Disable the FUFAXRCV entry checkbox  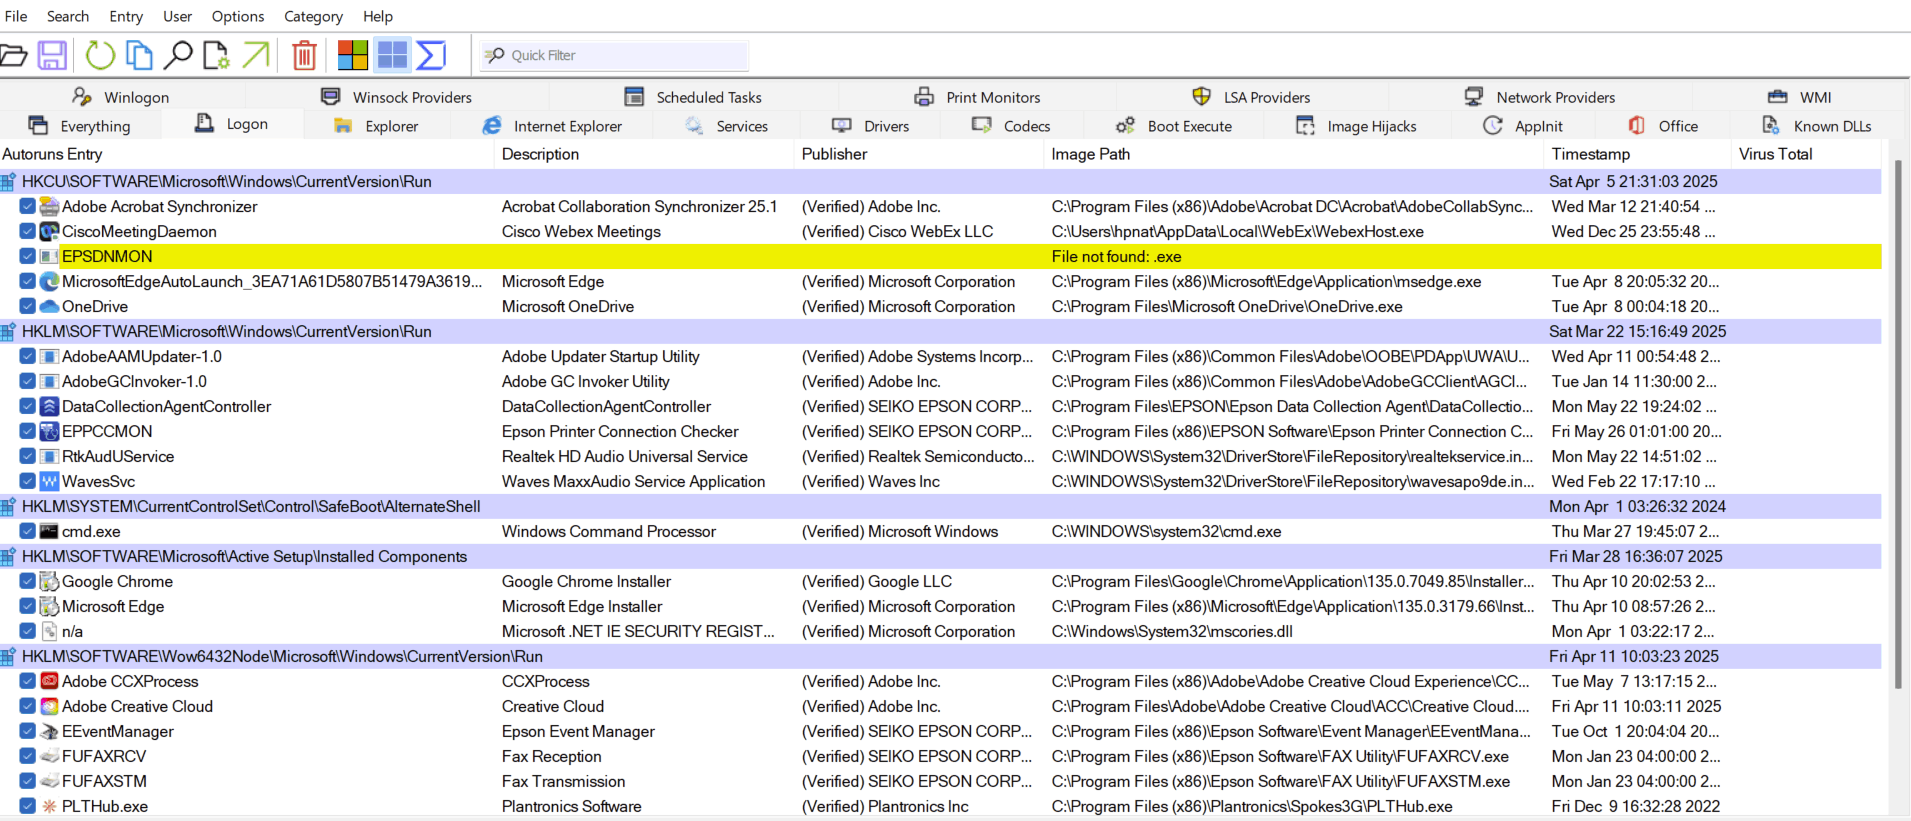(x=28, y=756)
